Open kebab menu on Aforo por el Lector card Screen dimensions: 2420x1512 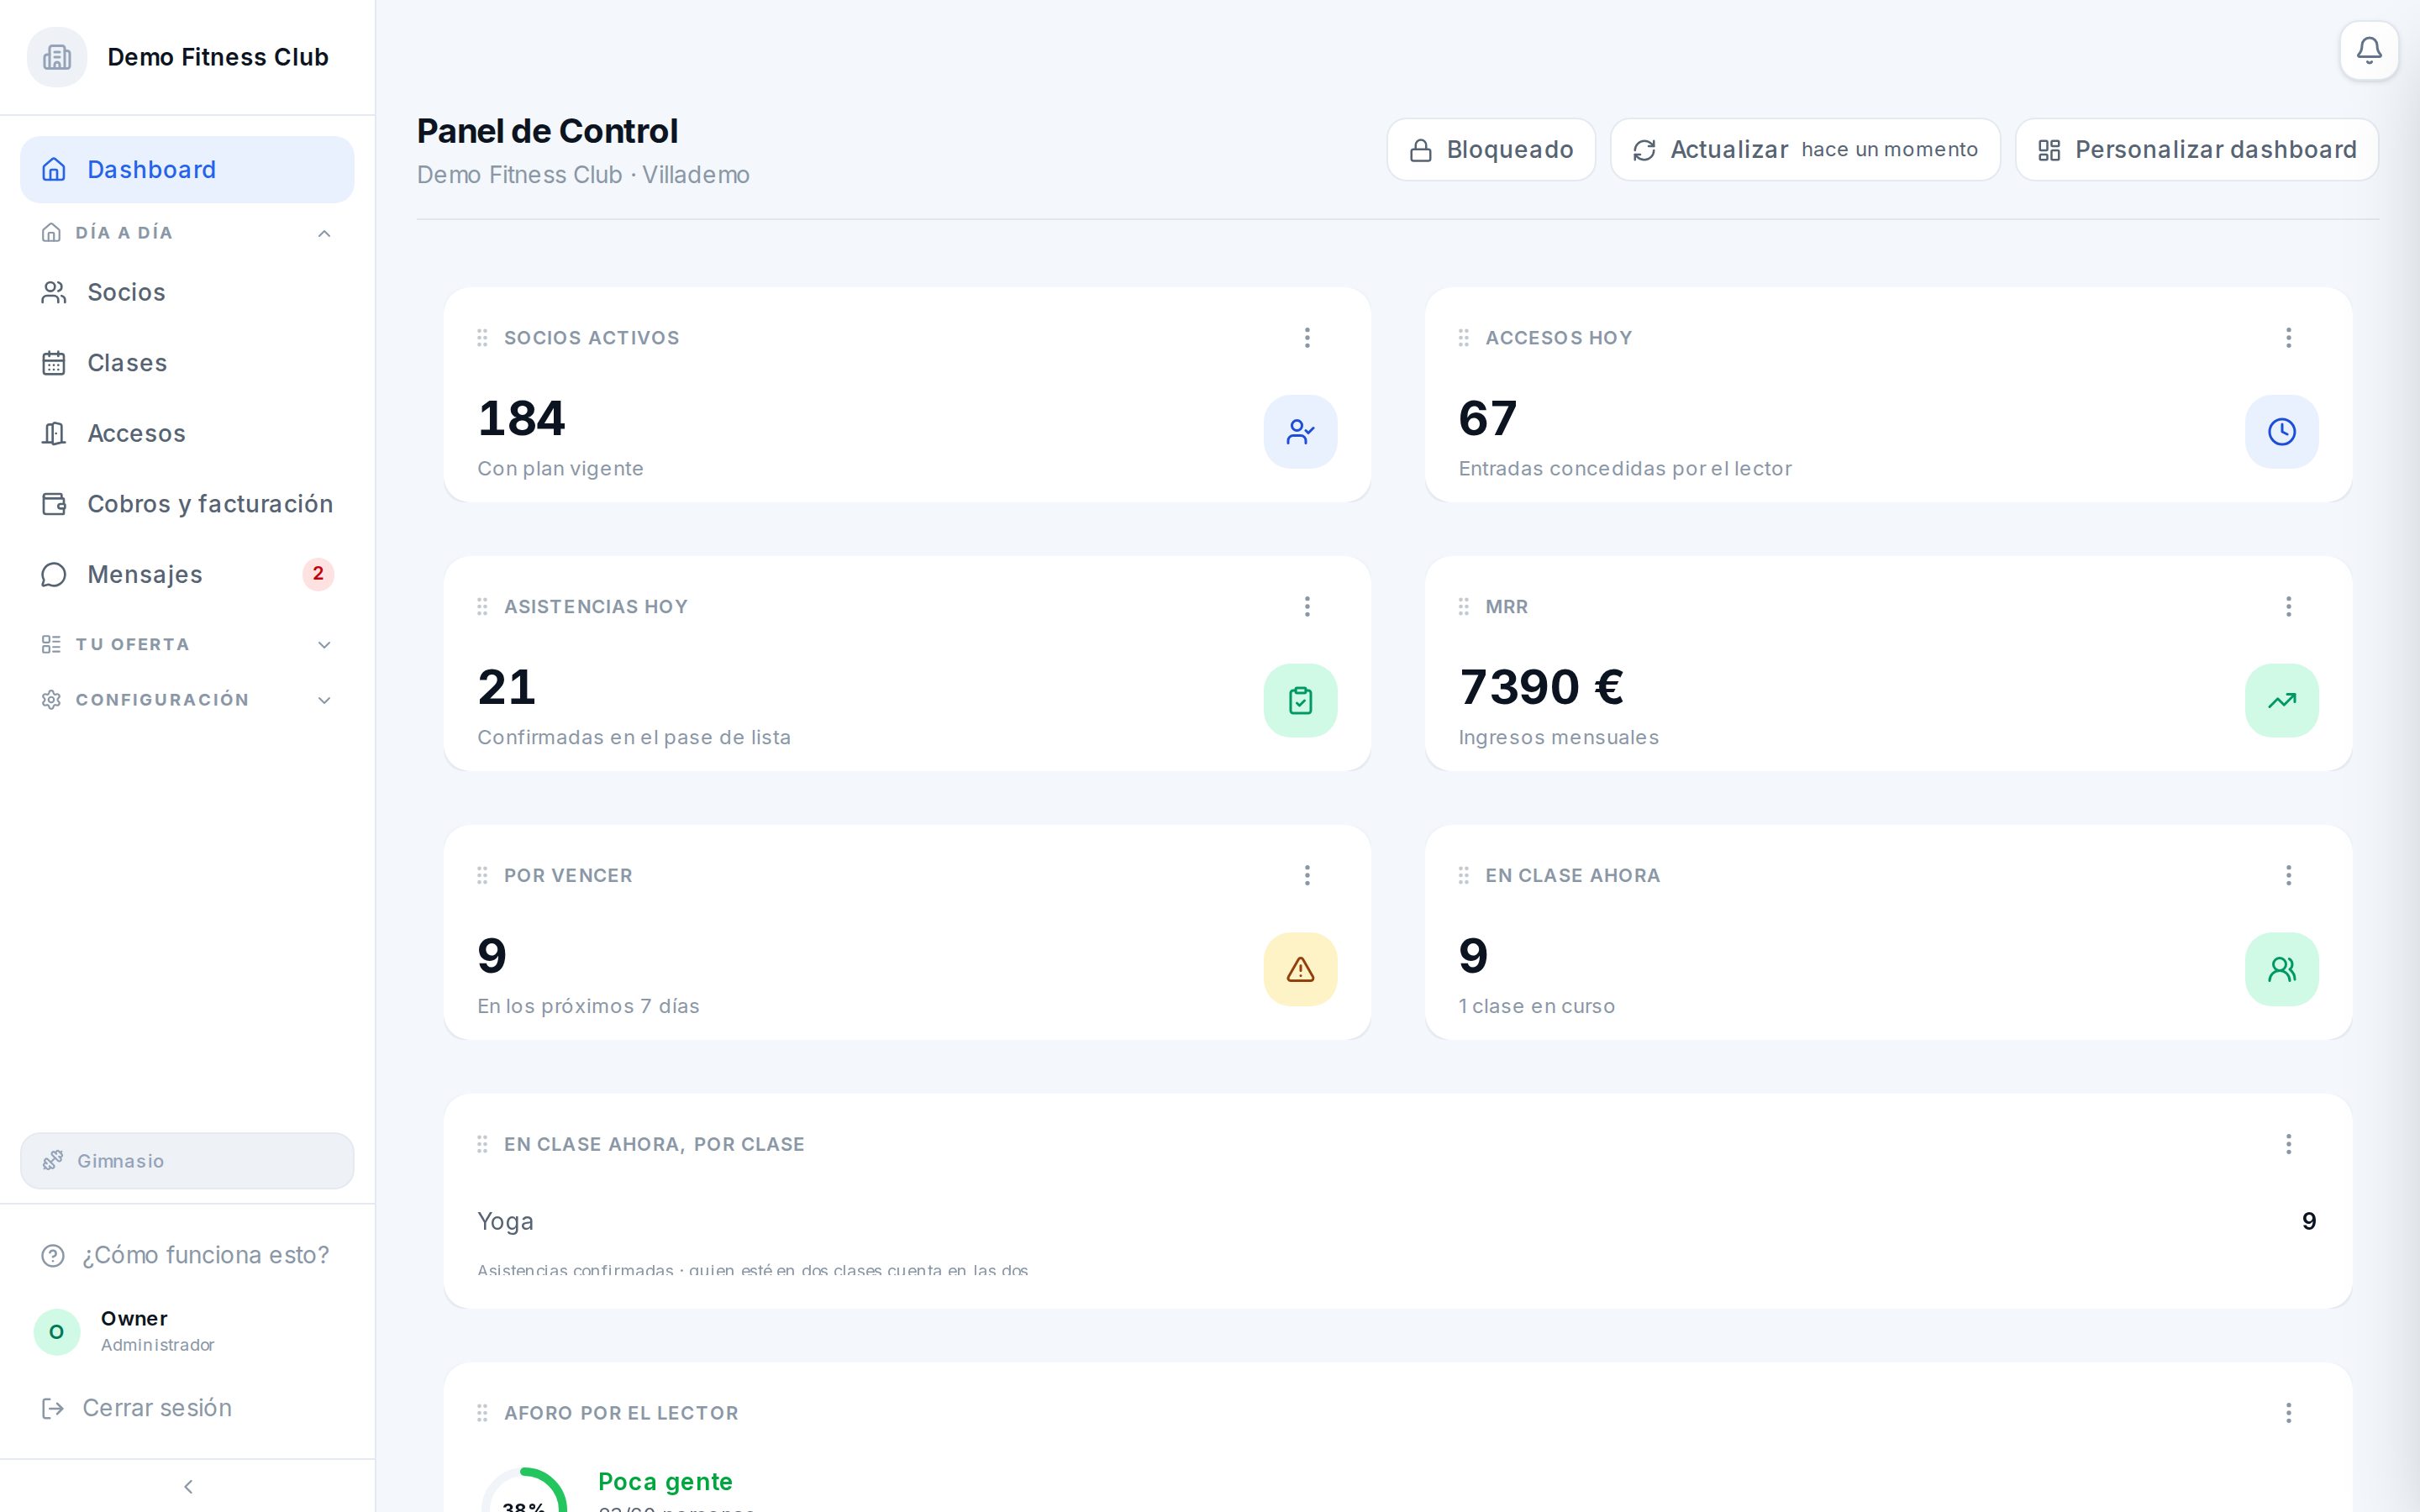(2288, 1413)
